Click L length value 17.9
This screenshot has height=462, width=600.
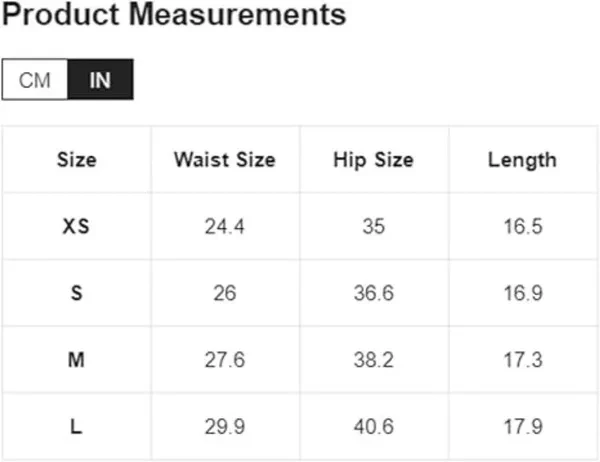(x=522, y=427)
